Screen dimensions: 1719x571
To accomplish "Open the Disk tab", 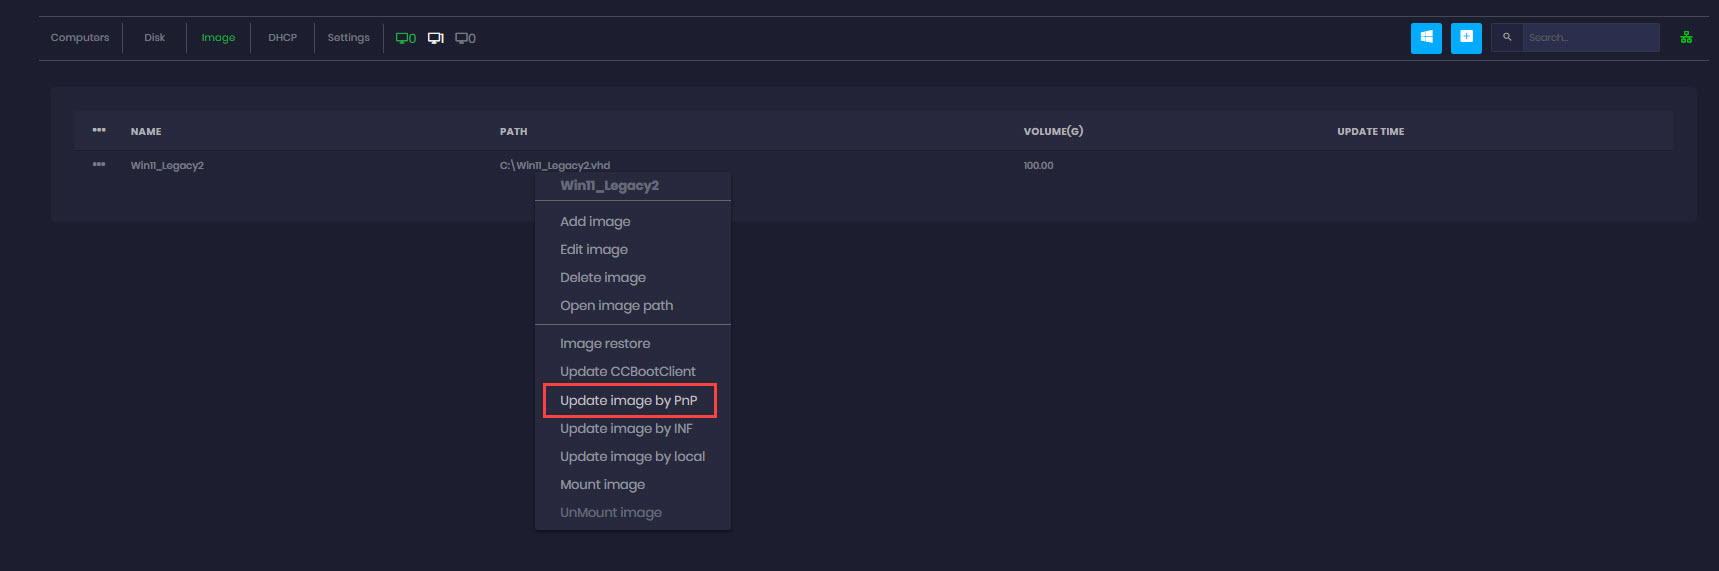I will 154,38.
